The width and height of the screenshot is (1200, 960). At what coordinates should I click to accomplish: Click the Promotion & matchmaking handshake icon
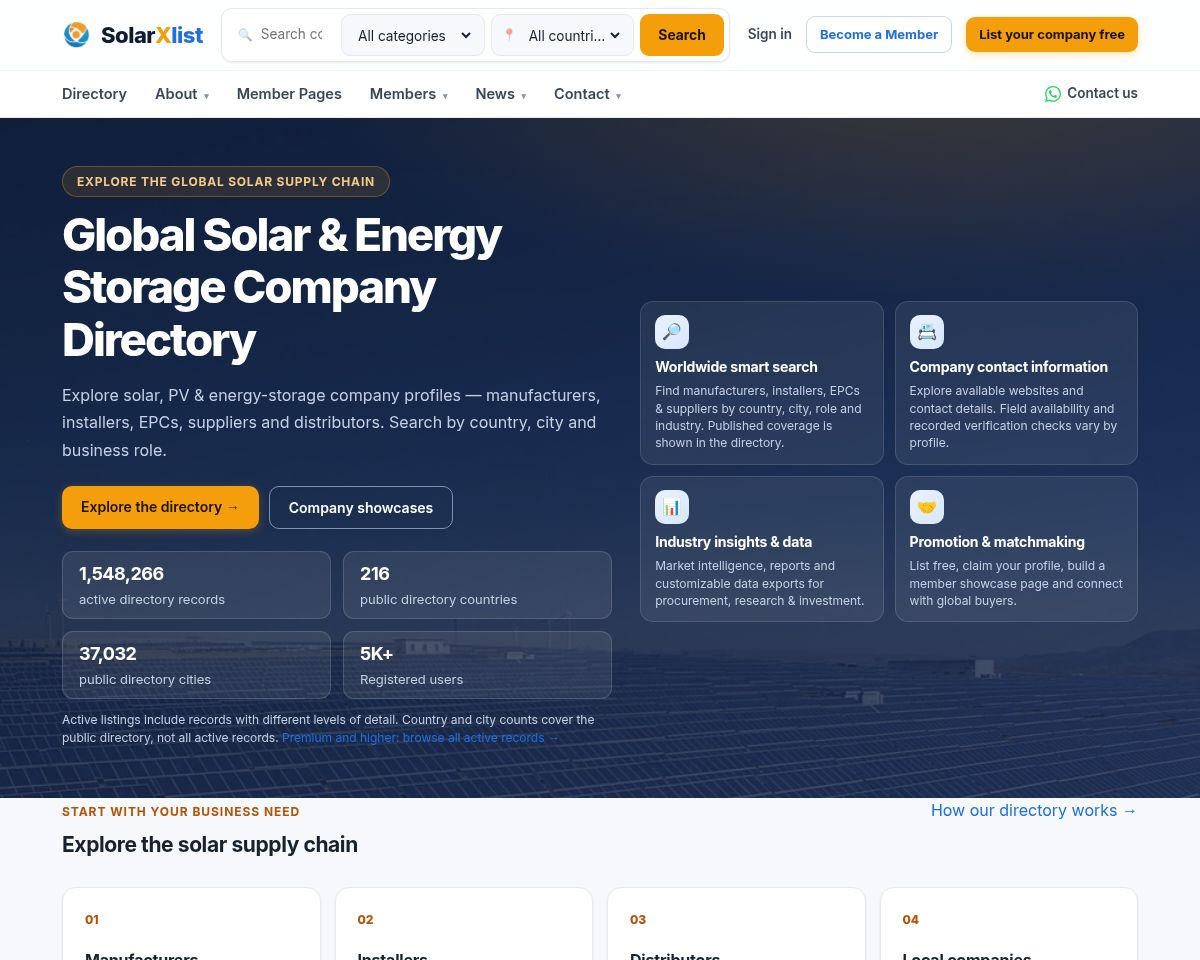tap(927, 507)
